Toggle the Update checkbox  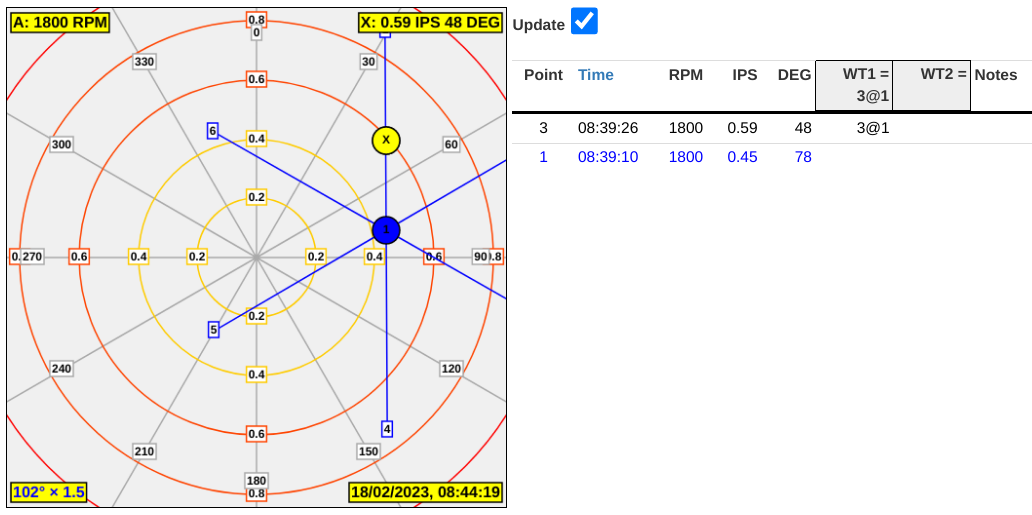click(584, 21)
